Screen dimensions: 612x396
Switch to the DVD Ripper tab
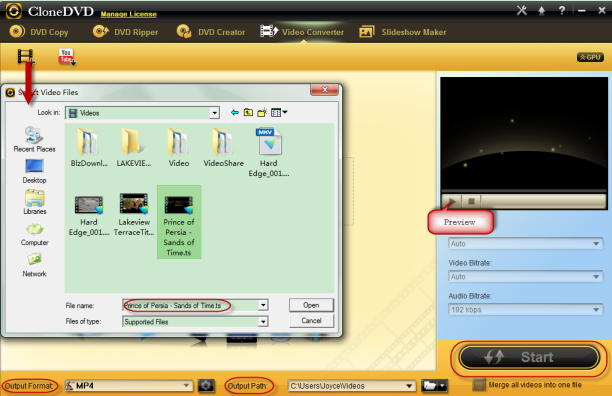pos(126,32)
